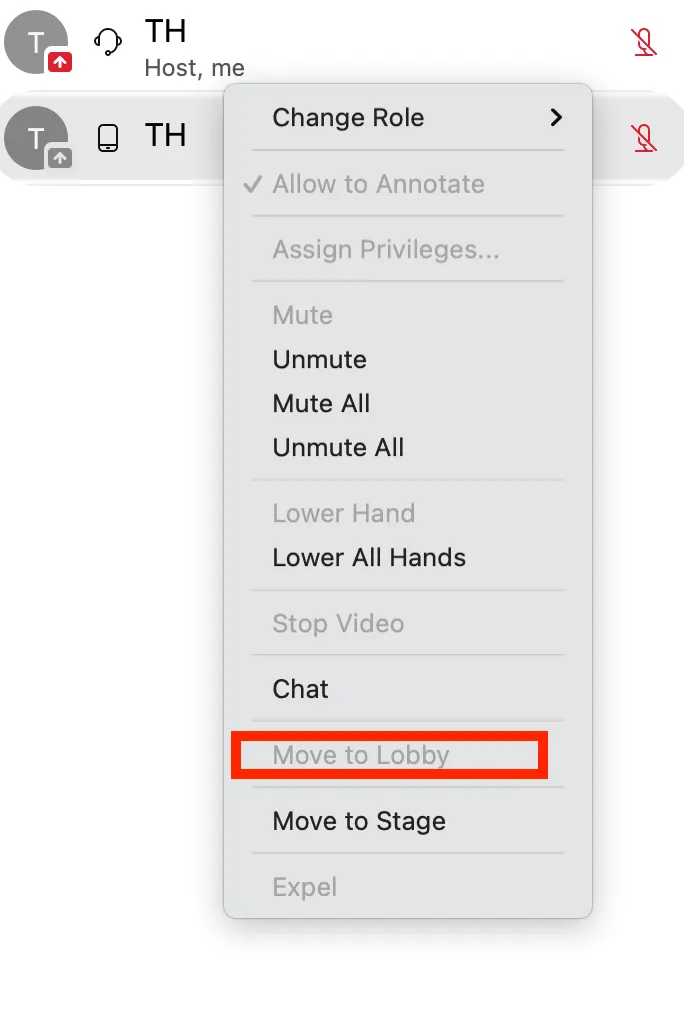Click the red share badge on host avatar
The width and height of the screenshot is (684, 1022).
(60, 62)
